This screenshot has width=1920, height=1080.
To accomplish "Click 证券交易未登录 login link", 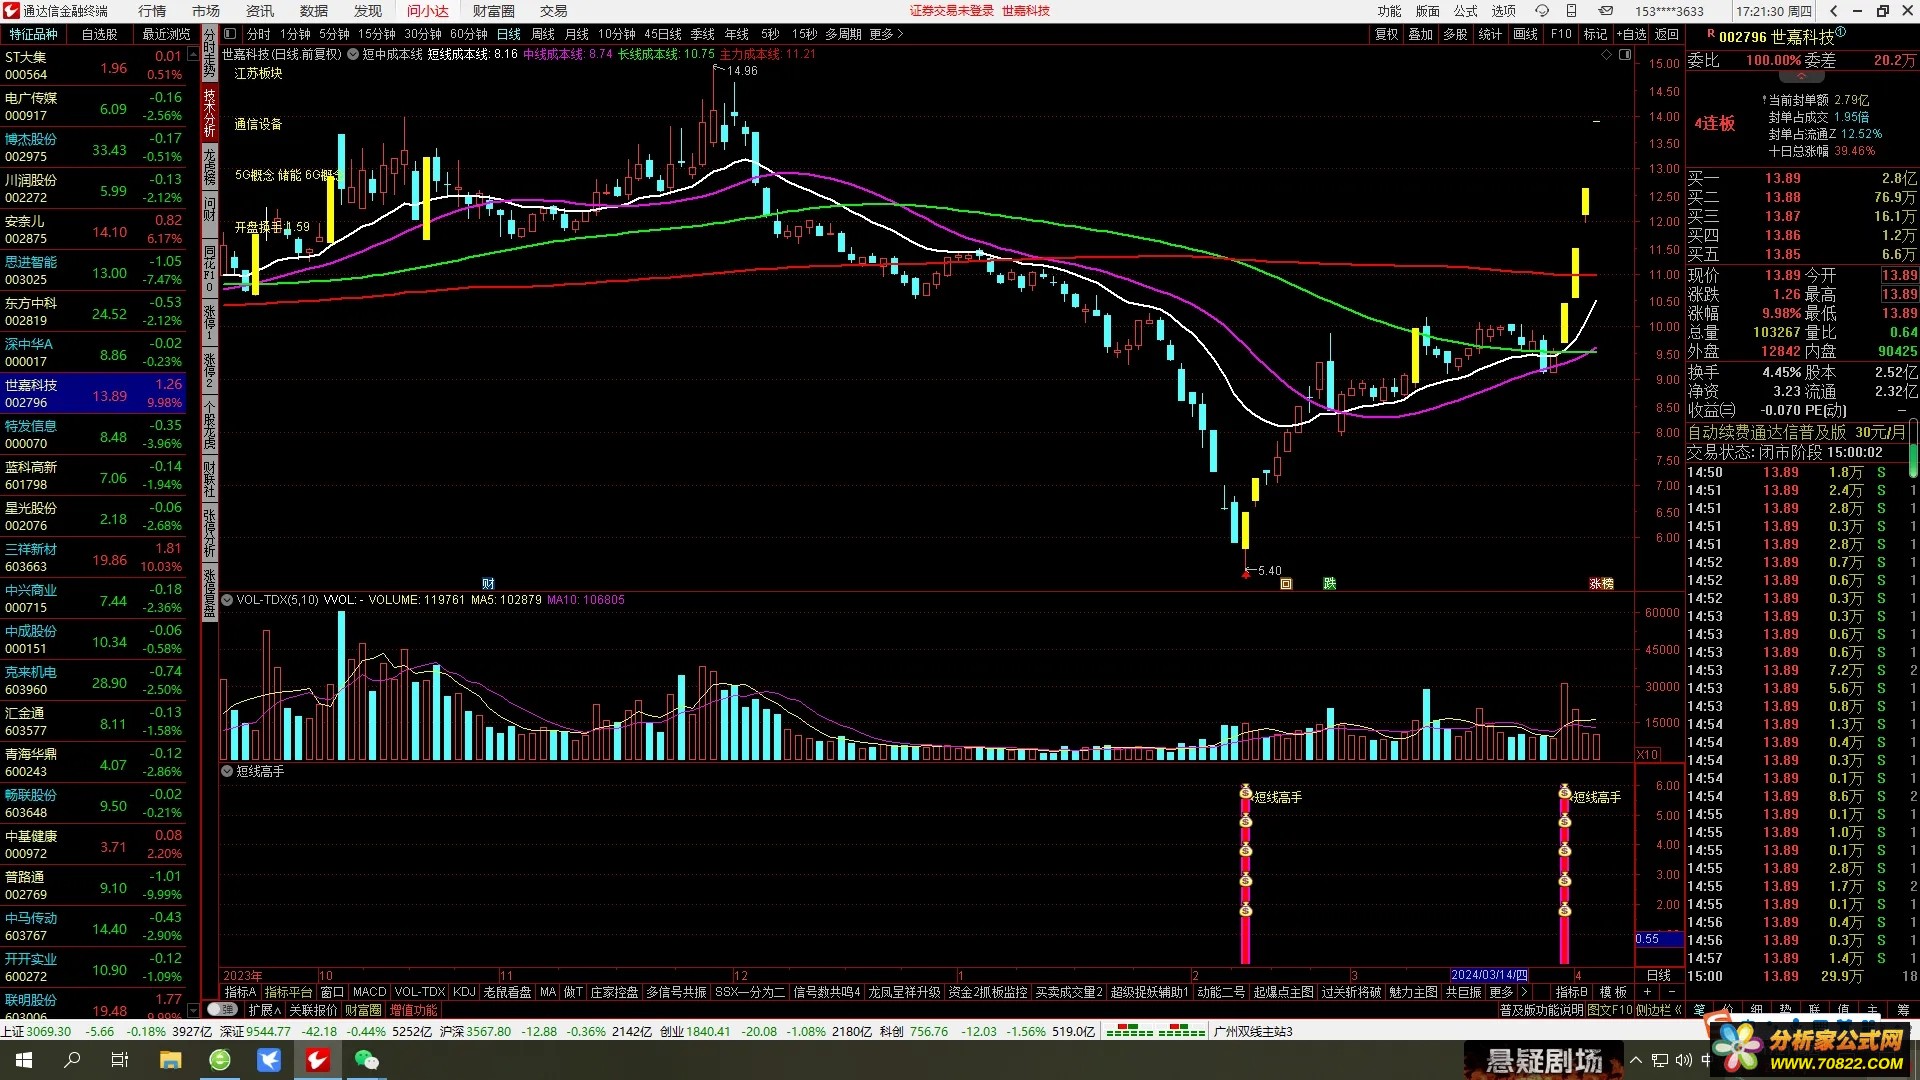I will coord(951,11).
